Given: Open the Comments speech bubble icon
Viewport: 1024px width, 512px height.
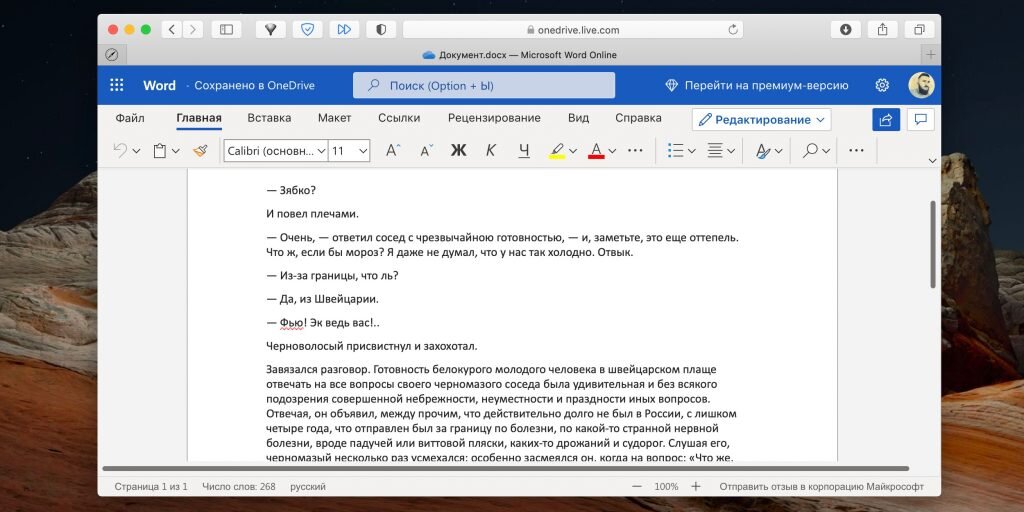Looking at the screenshot, I should click(x=921, y=120).
